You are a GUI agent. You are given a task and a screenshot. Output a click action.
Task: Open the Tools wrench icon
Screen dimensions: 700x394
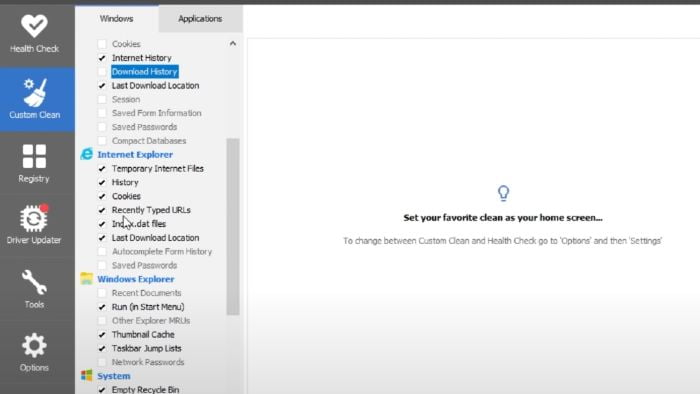[x=34, y=282]
